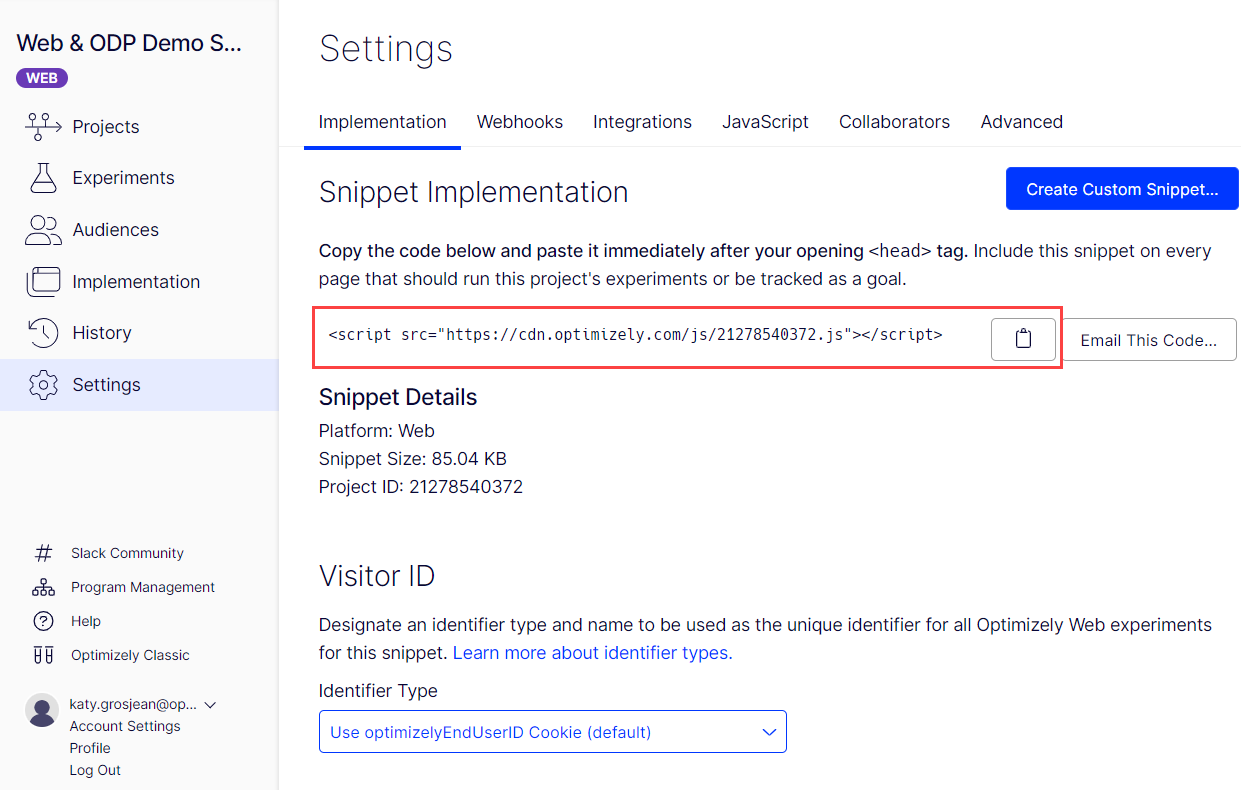Click the Settings page title
The image size is (1241, 790).
386,49
